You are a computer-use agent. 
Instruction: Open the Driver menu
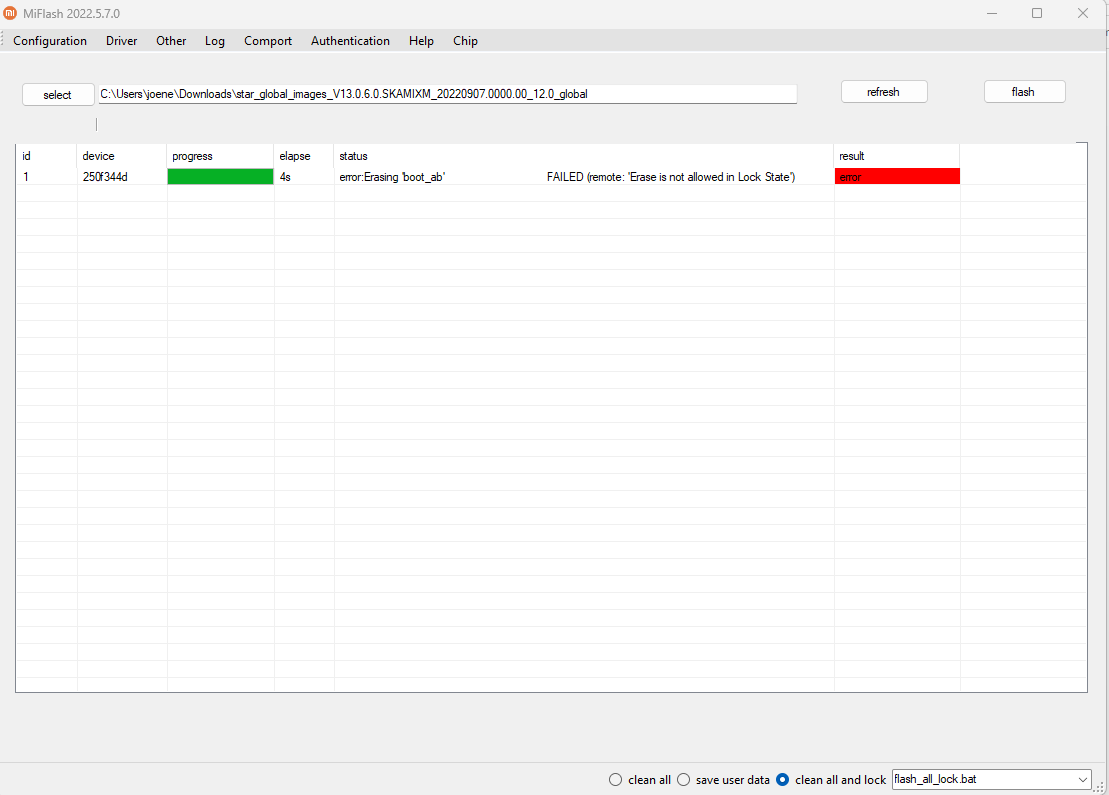coord(122,41)
